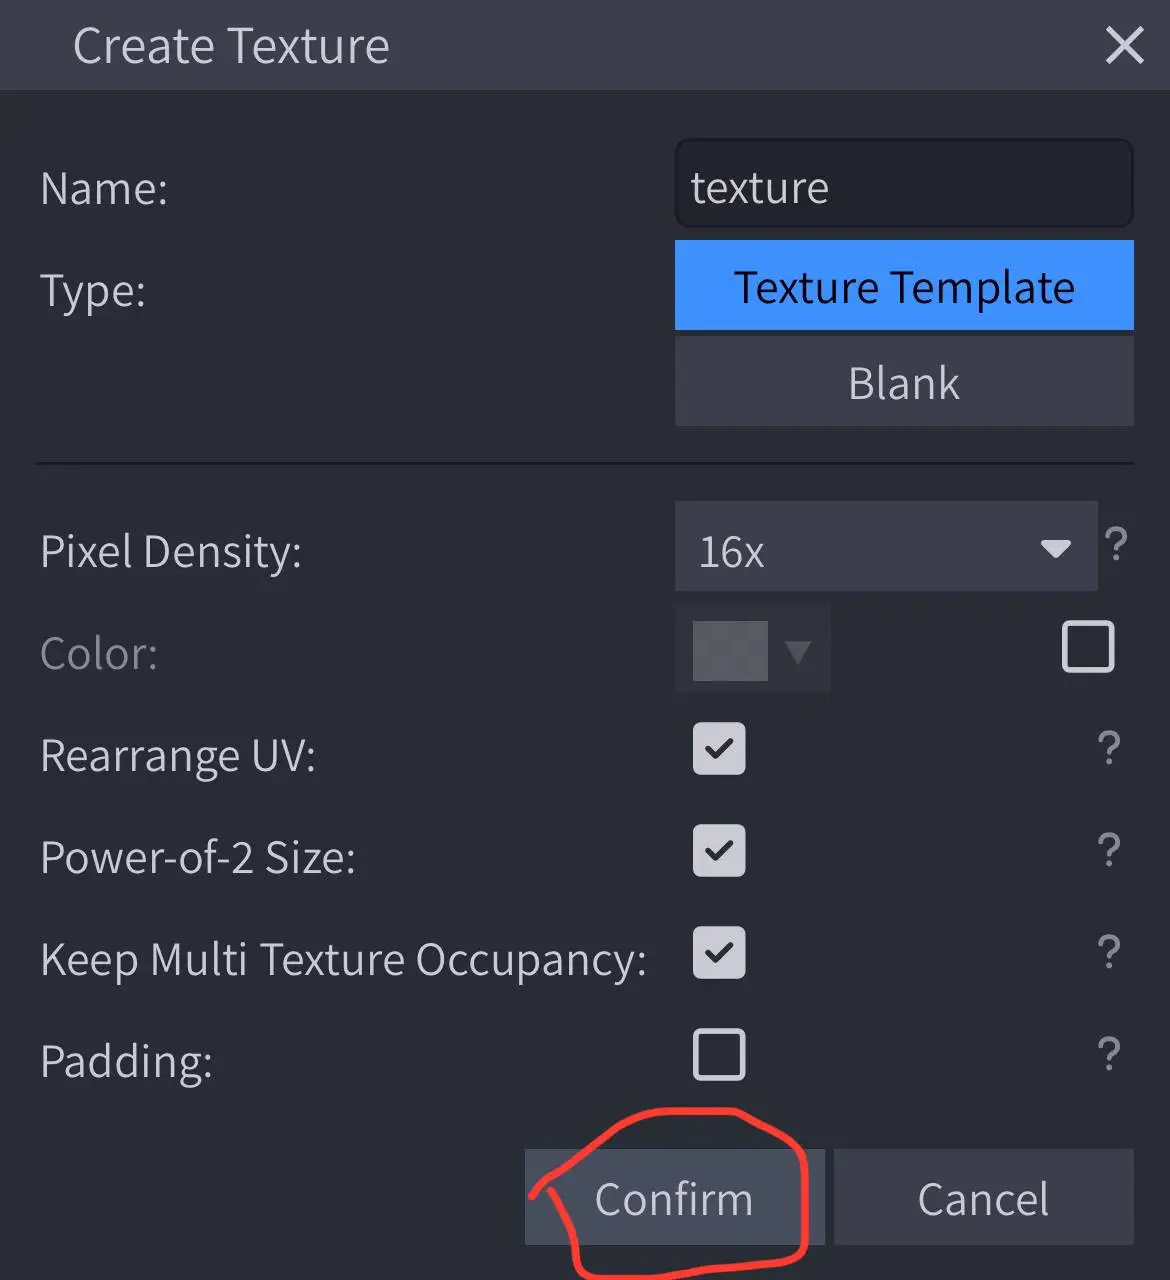This screenshot has width=1170, height=1280.
Task: Click the texture Name input field
Action: (x=904, y=187)
